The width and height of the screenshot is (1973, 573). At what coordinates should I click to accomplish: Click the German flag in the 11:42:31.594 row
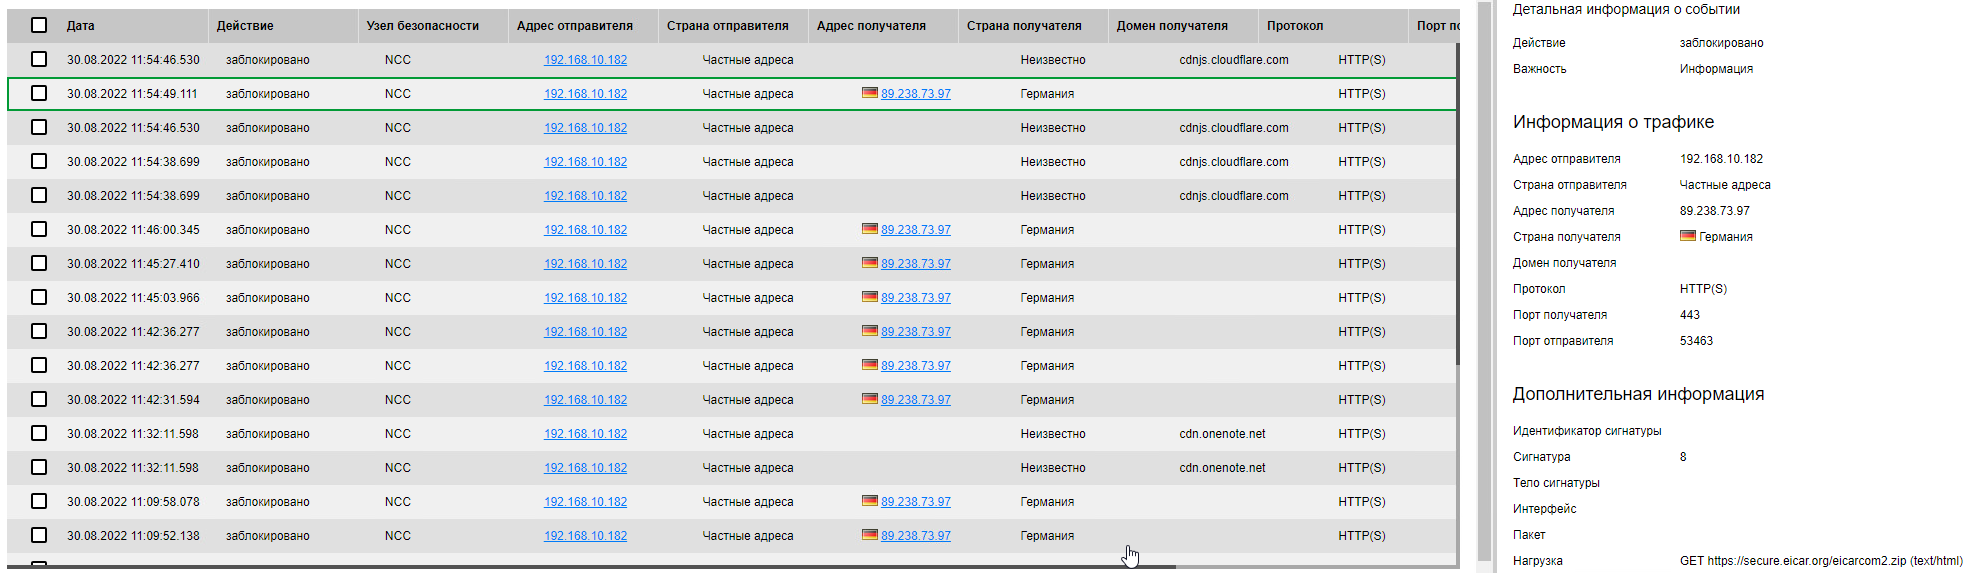(x=869, y=399)
